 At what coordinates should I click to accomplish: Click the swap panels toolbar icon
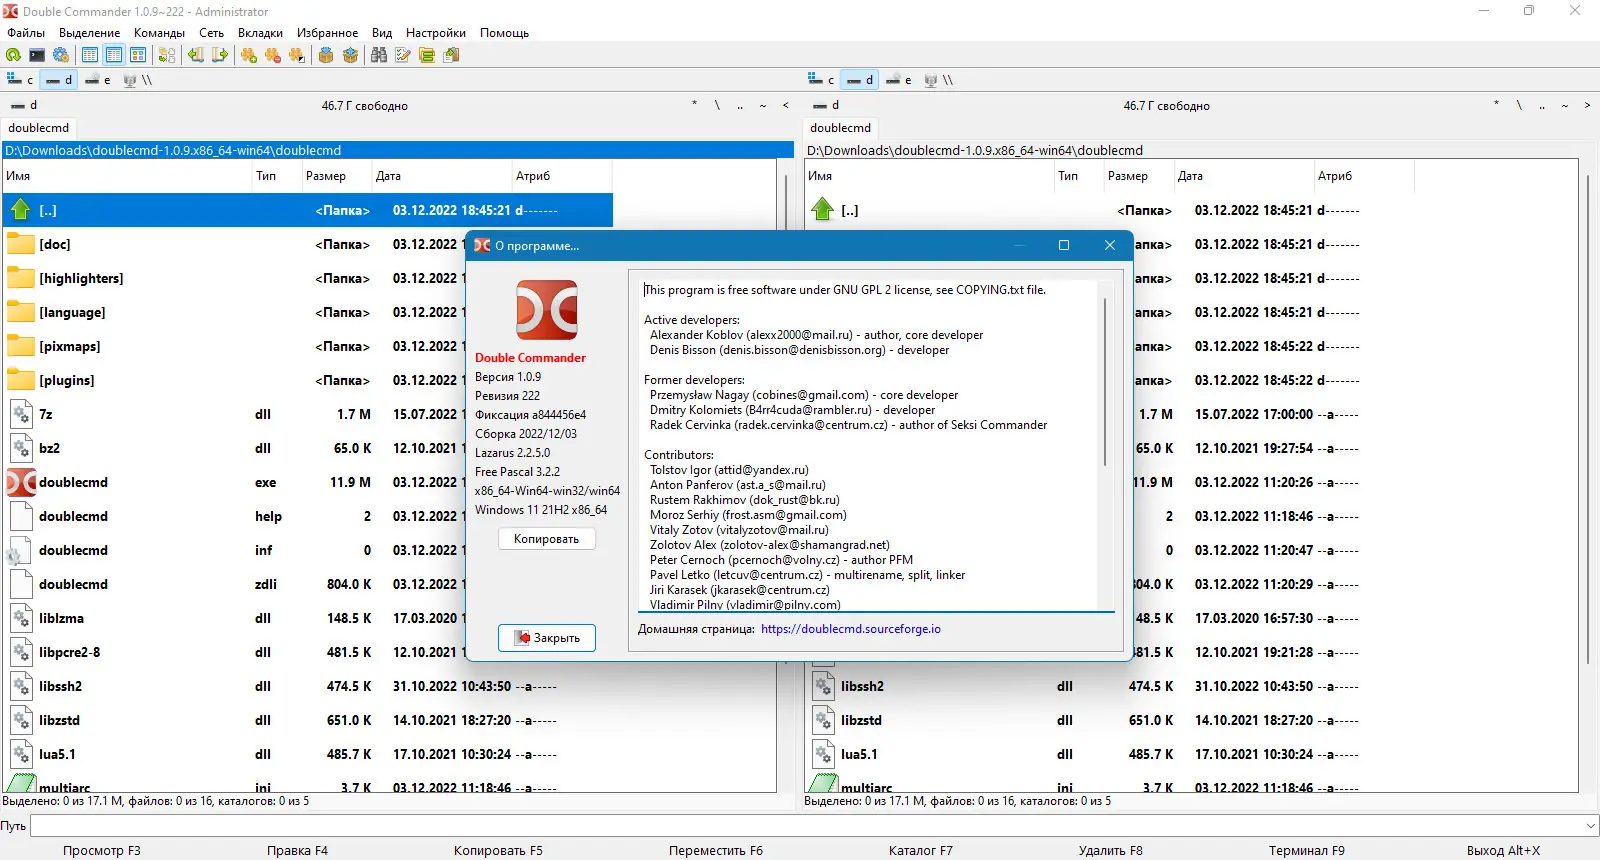tap(167, 55)
